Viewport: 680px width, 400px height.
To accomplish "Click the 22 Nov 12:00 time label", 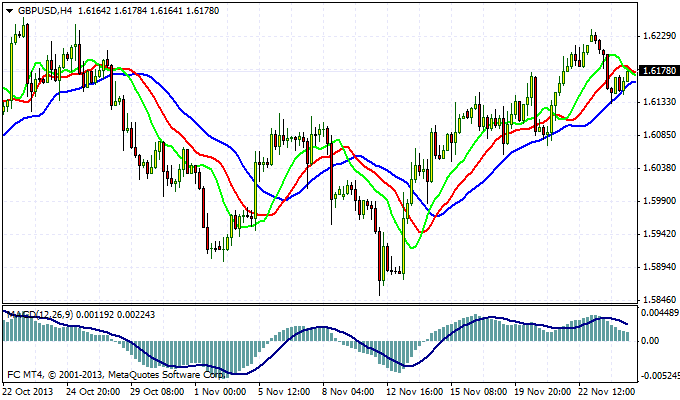I will [x=607, y=392].
